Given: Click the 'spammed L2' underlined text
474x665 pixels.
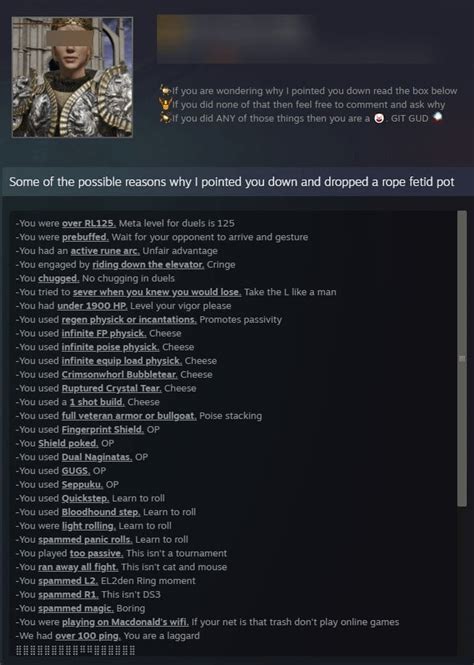Looking at the screenshot, I should click(68, 581).
